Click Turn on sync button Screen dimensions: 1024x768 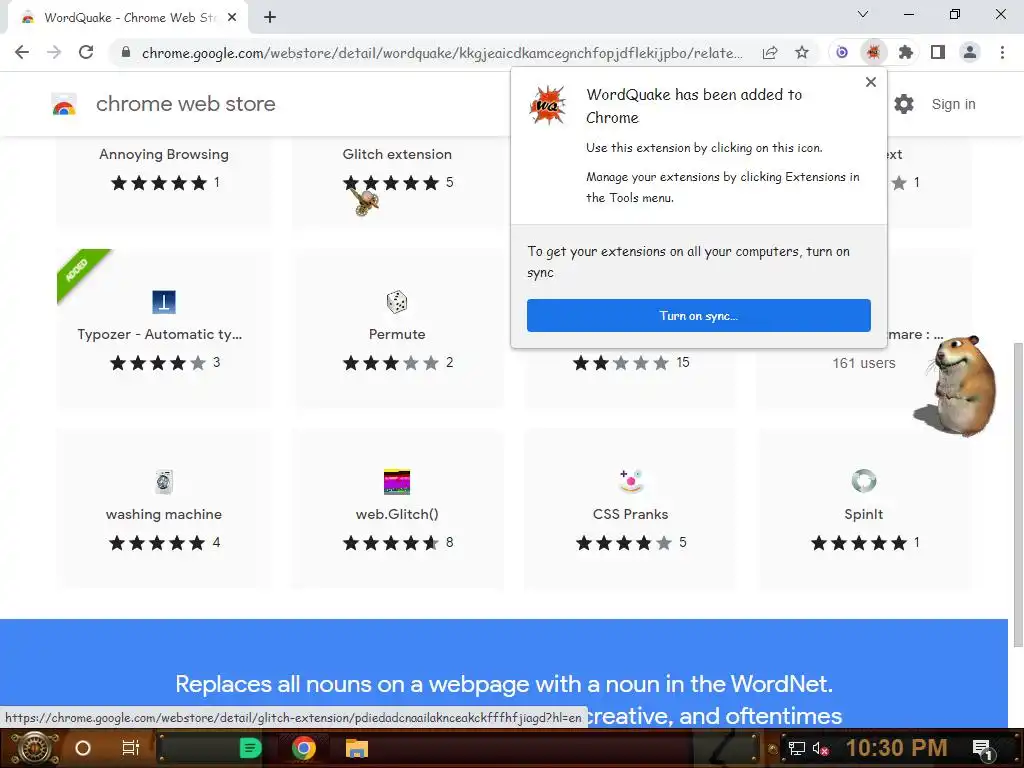click(699, 315)
